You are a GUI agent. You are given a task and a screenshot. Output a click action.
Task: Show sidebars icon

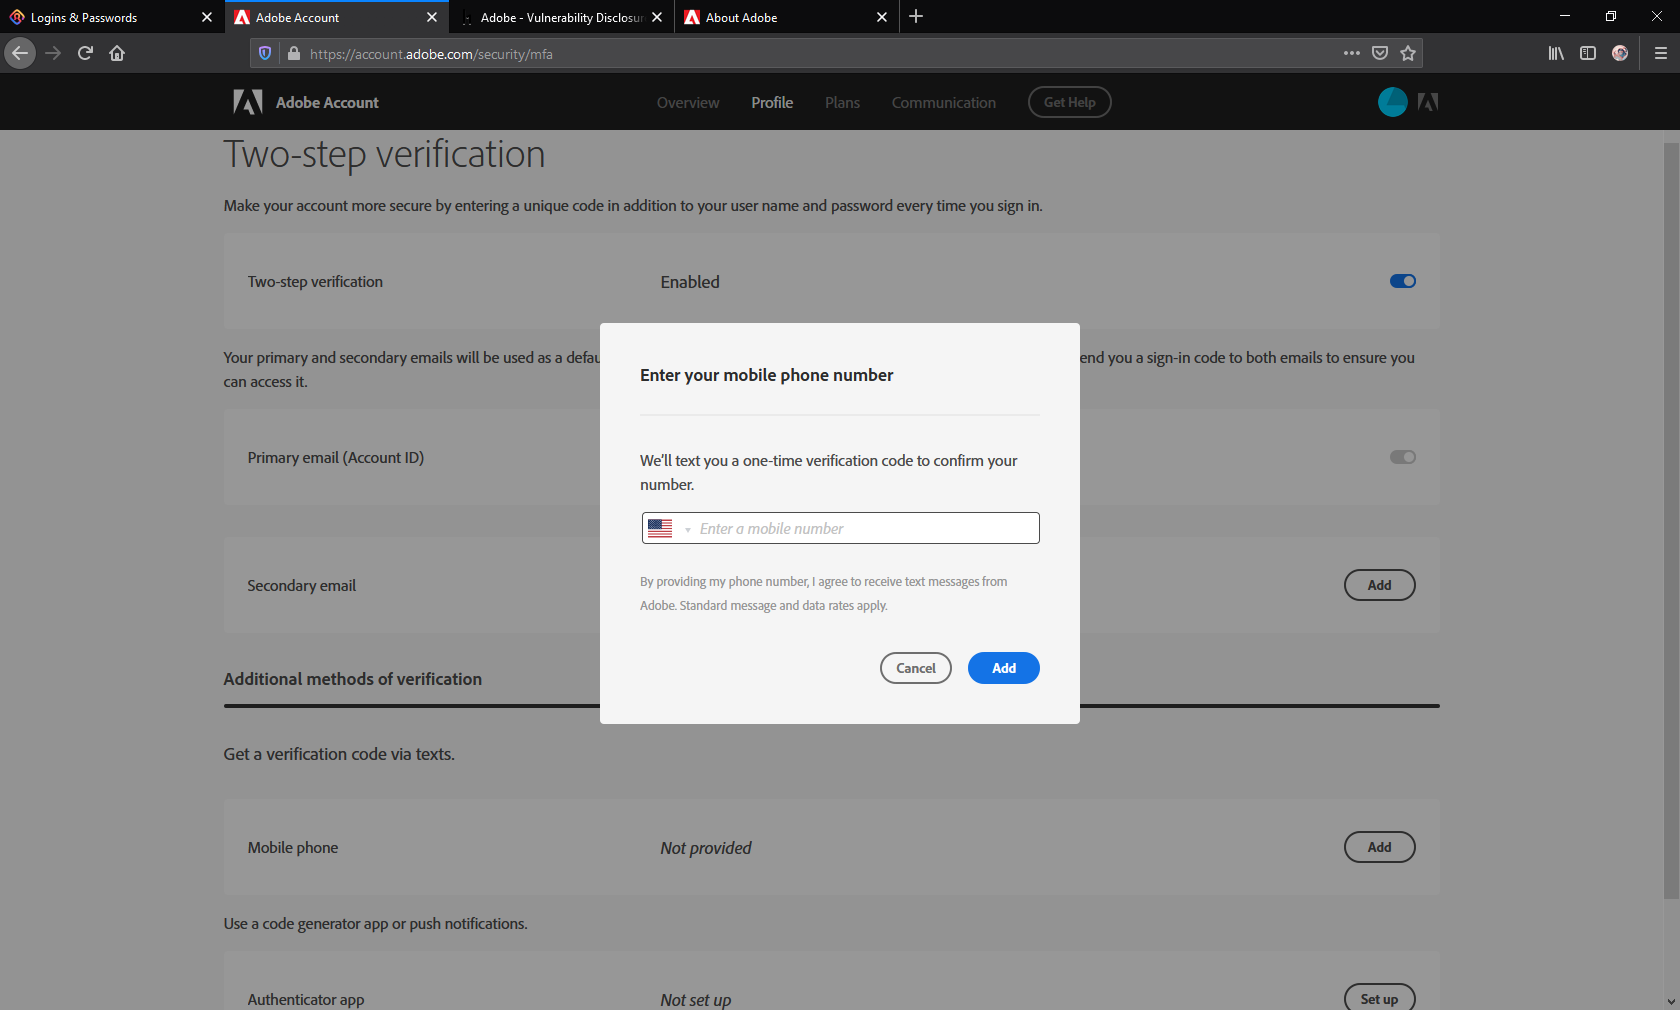coord(1588,53)
